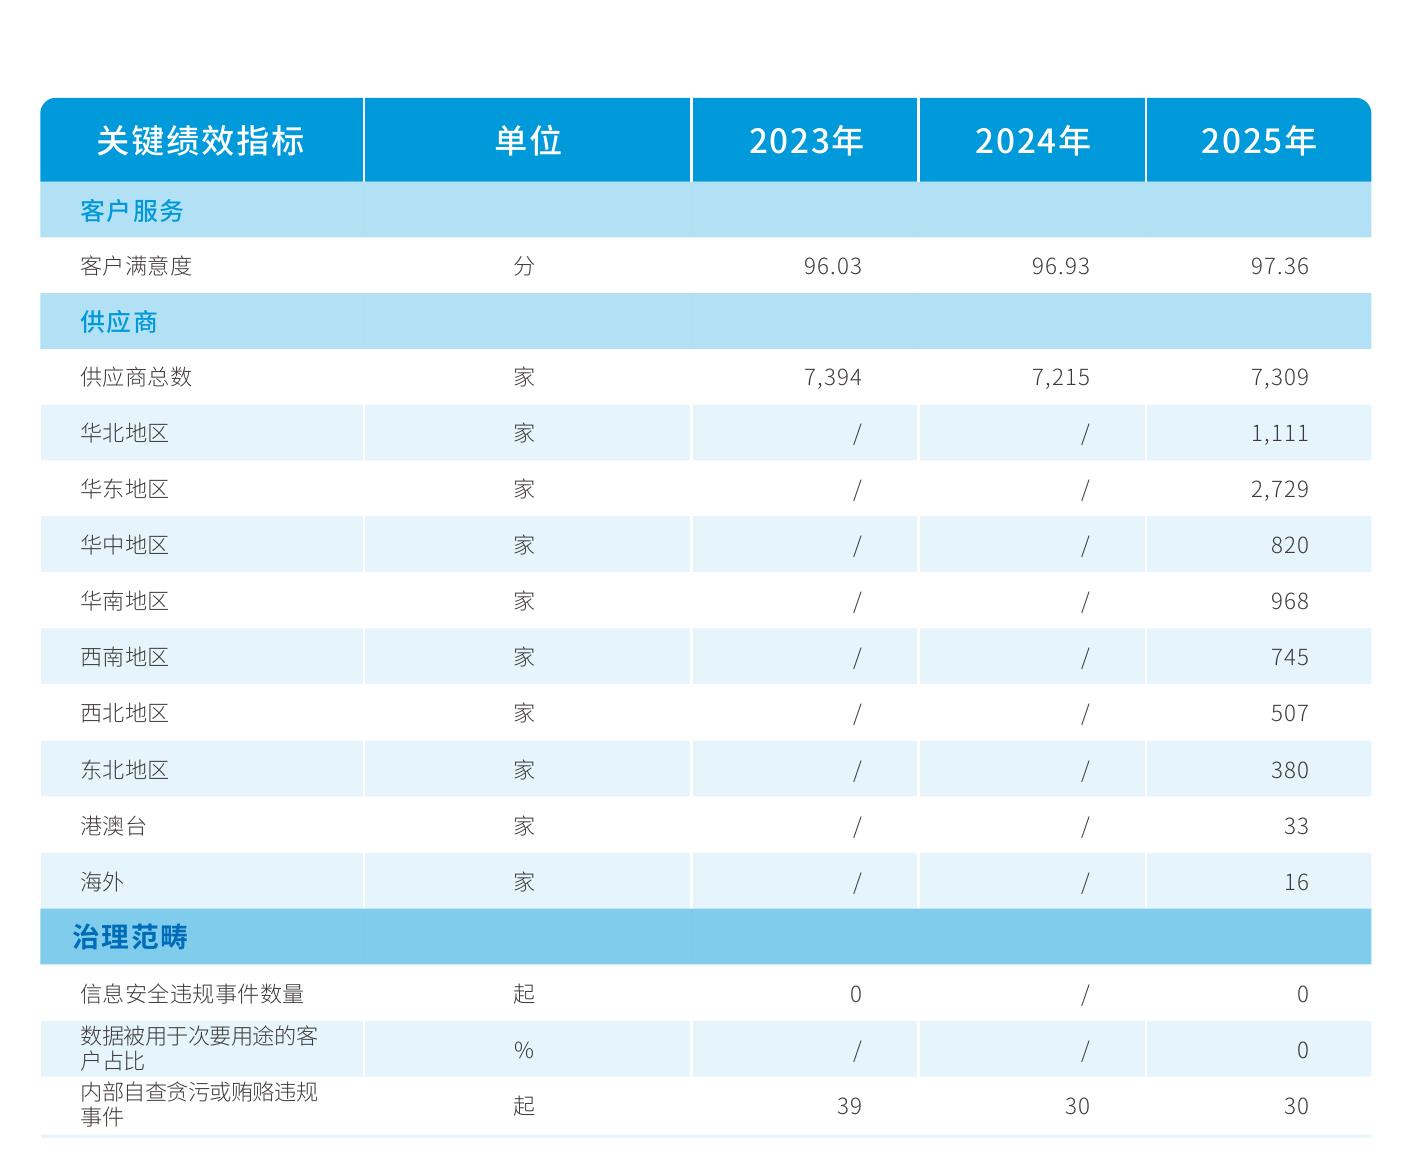Click the unit 家 in 港澳台 row
Viewport: 1403px width, 1176px height.
(524, 826)
